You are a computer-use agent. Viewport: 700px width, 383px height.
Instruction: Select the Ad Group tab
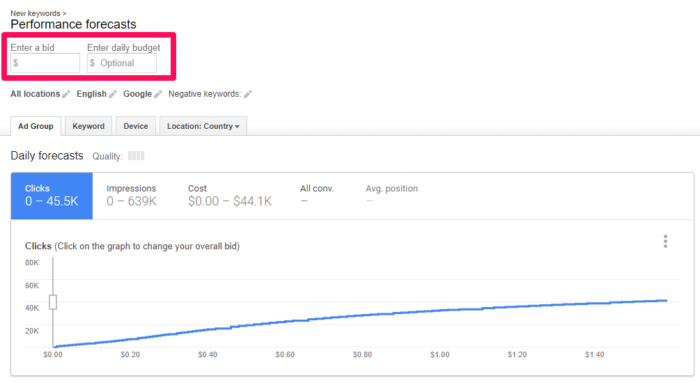[x=36, y=126]
